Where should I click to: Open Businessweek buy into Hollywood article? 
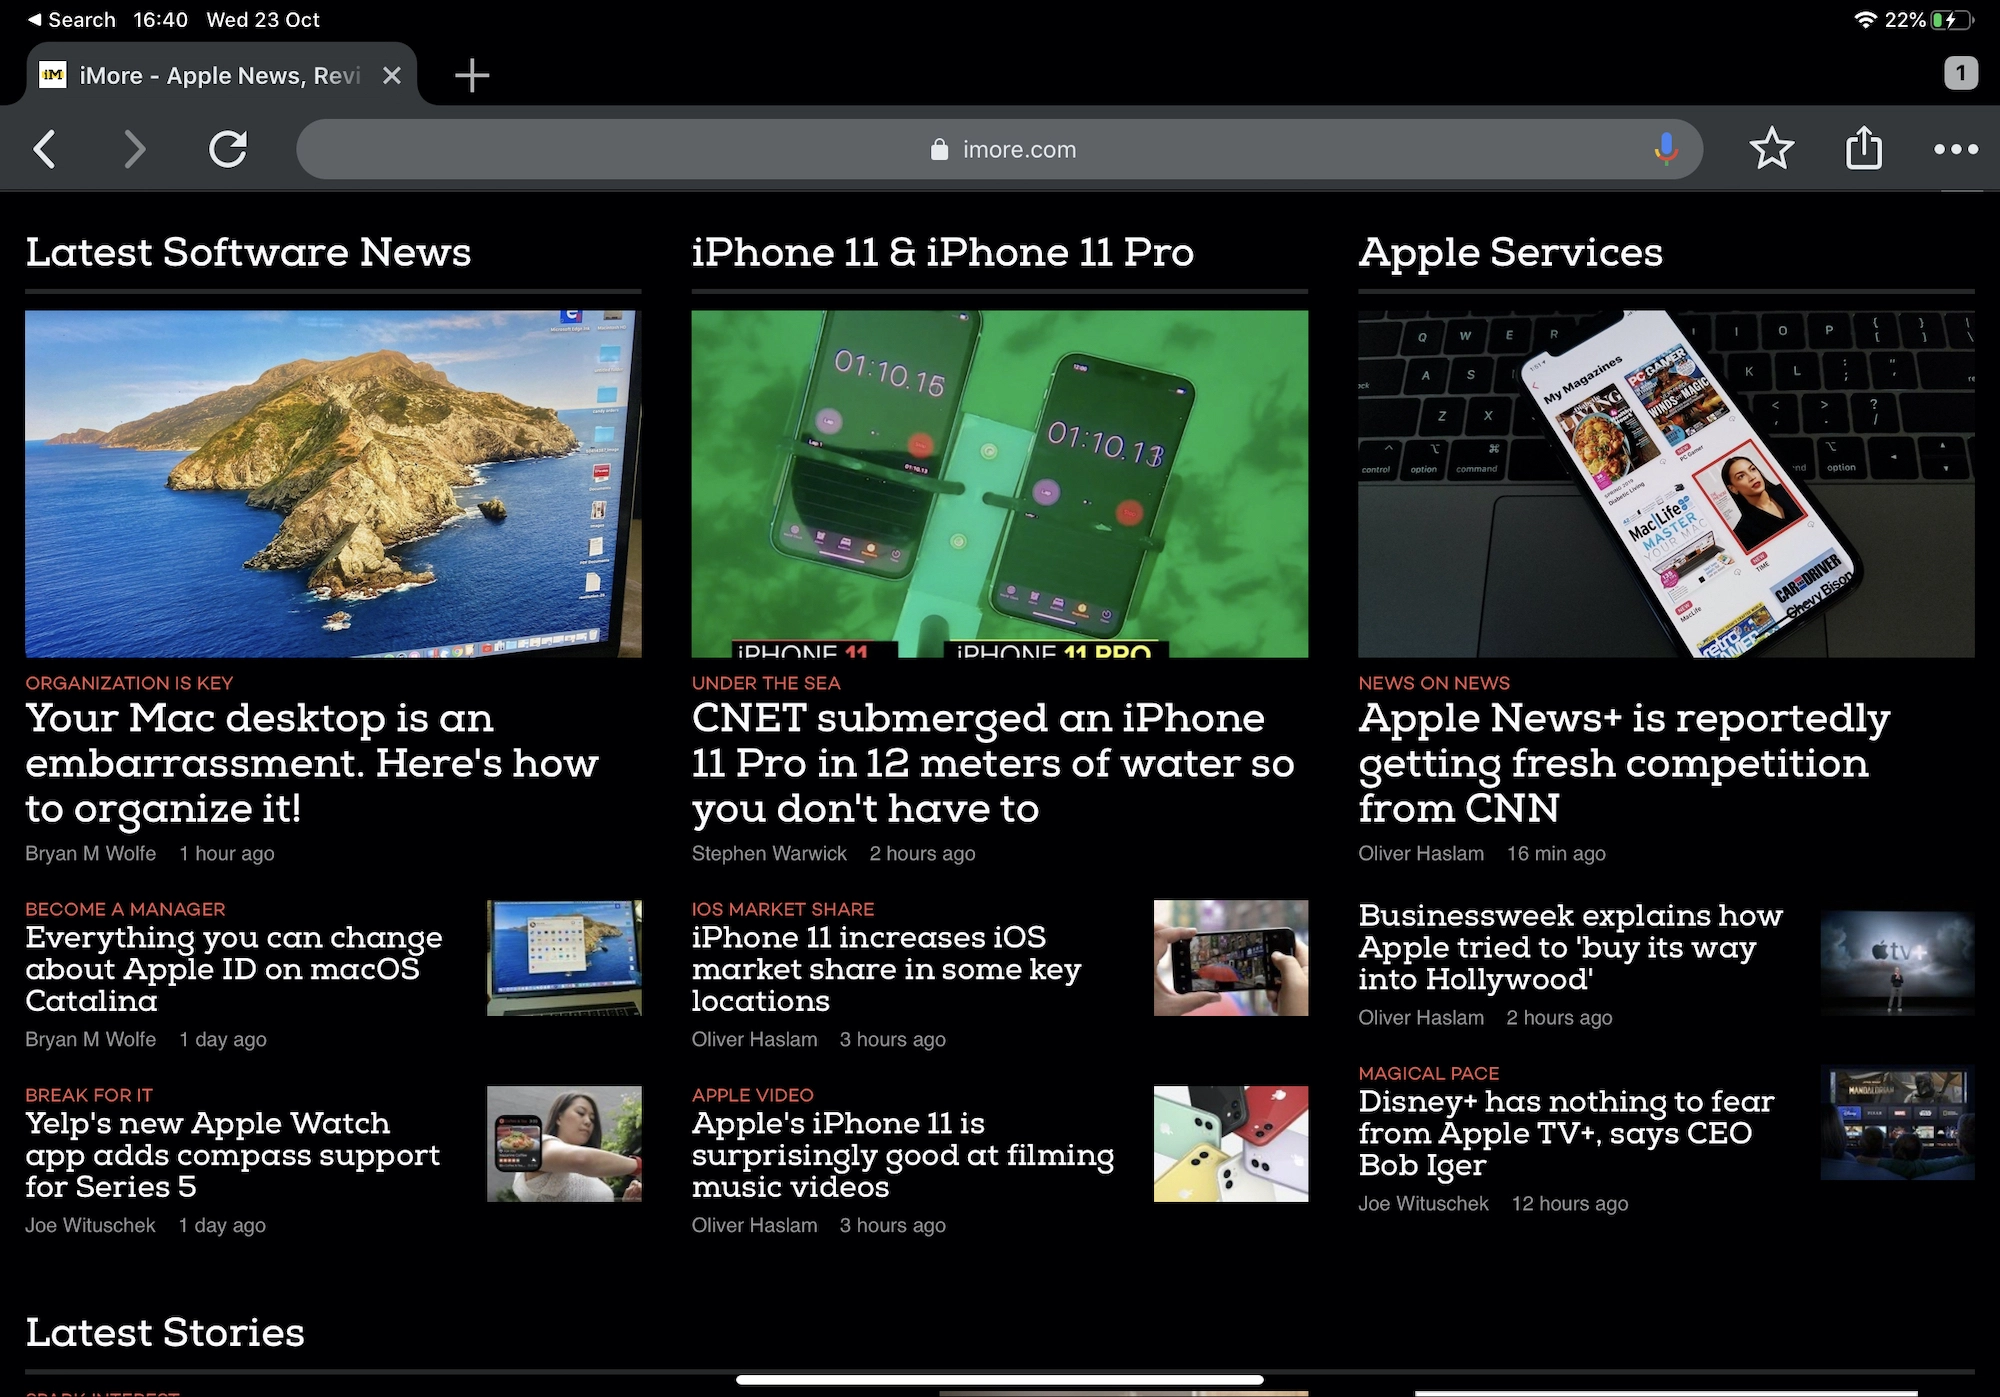point(1570,947)
